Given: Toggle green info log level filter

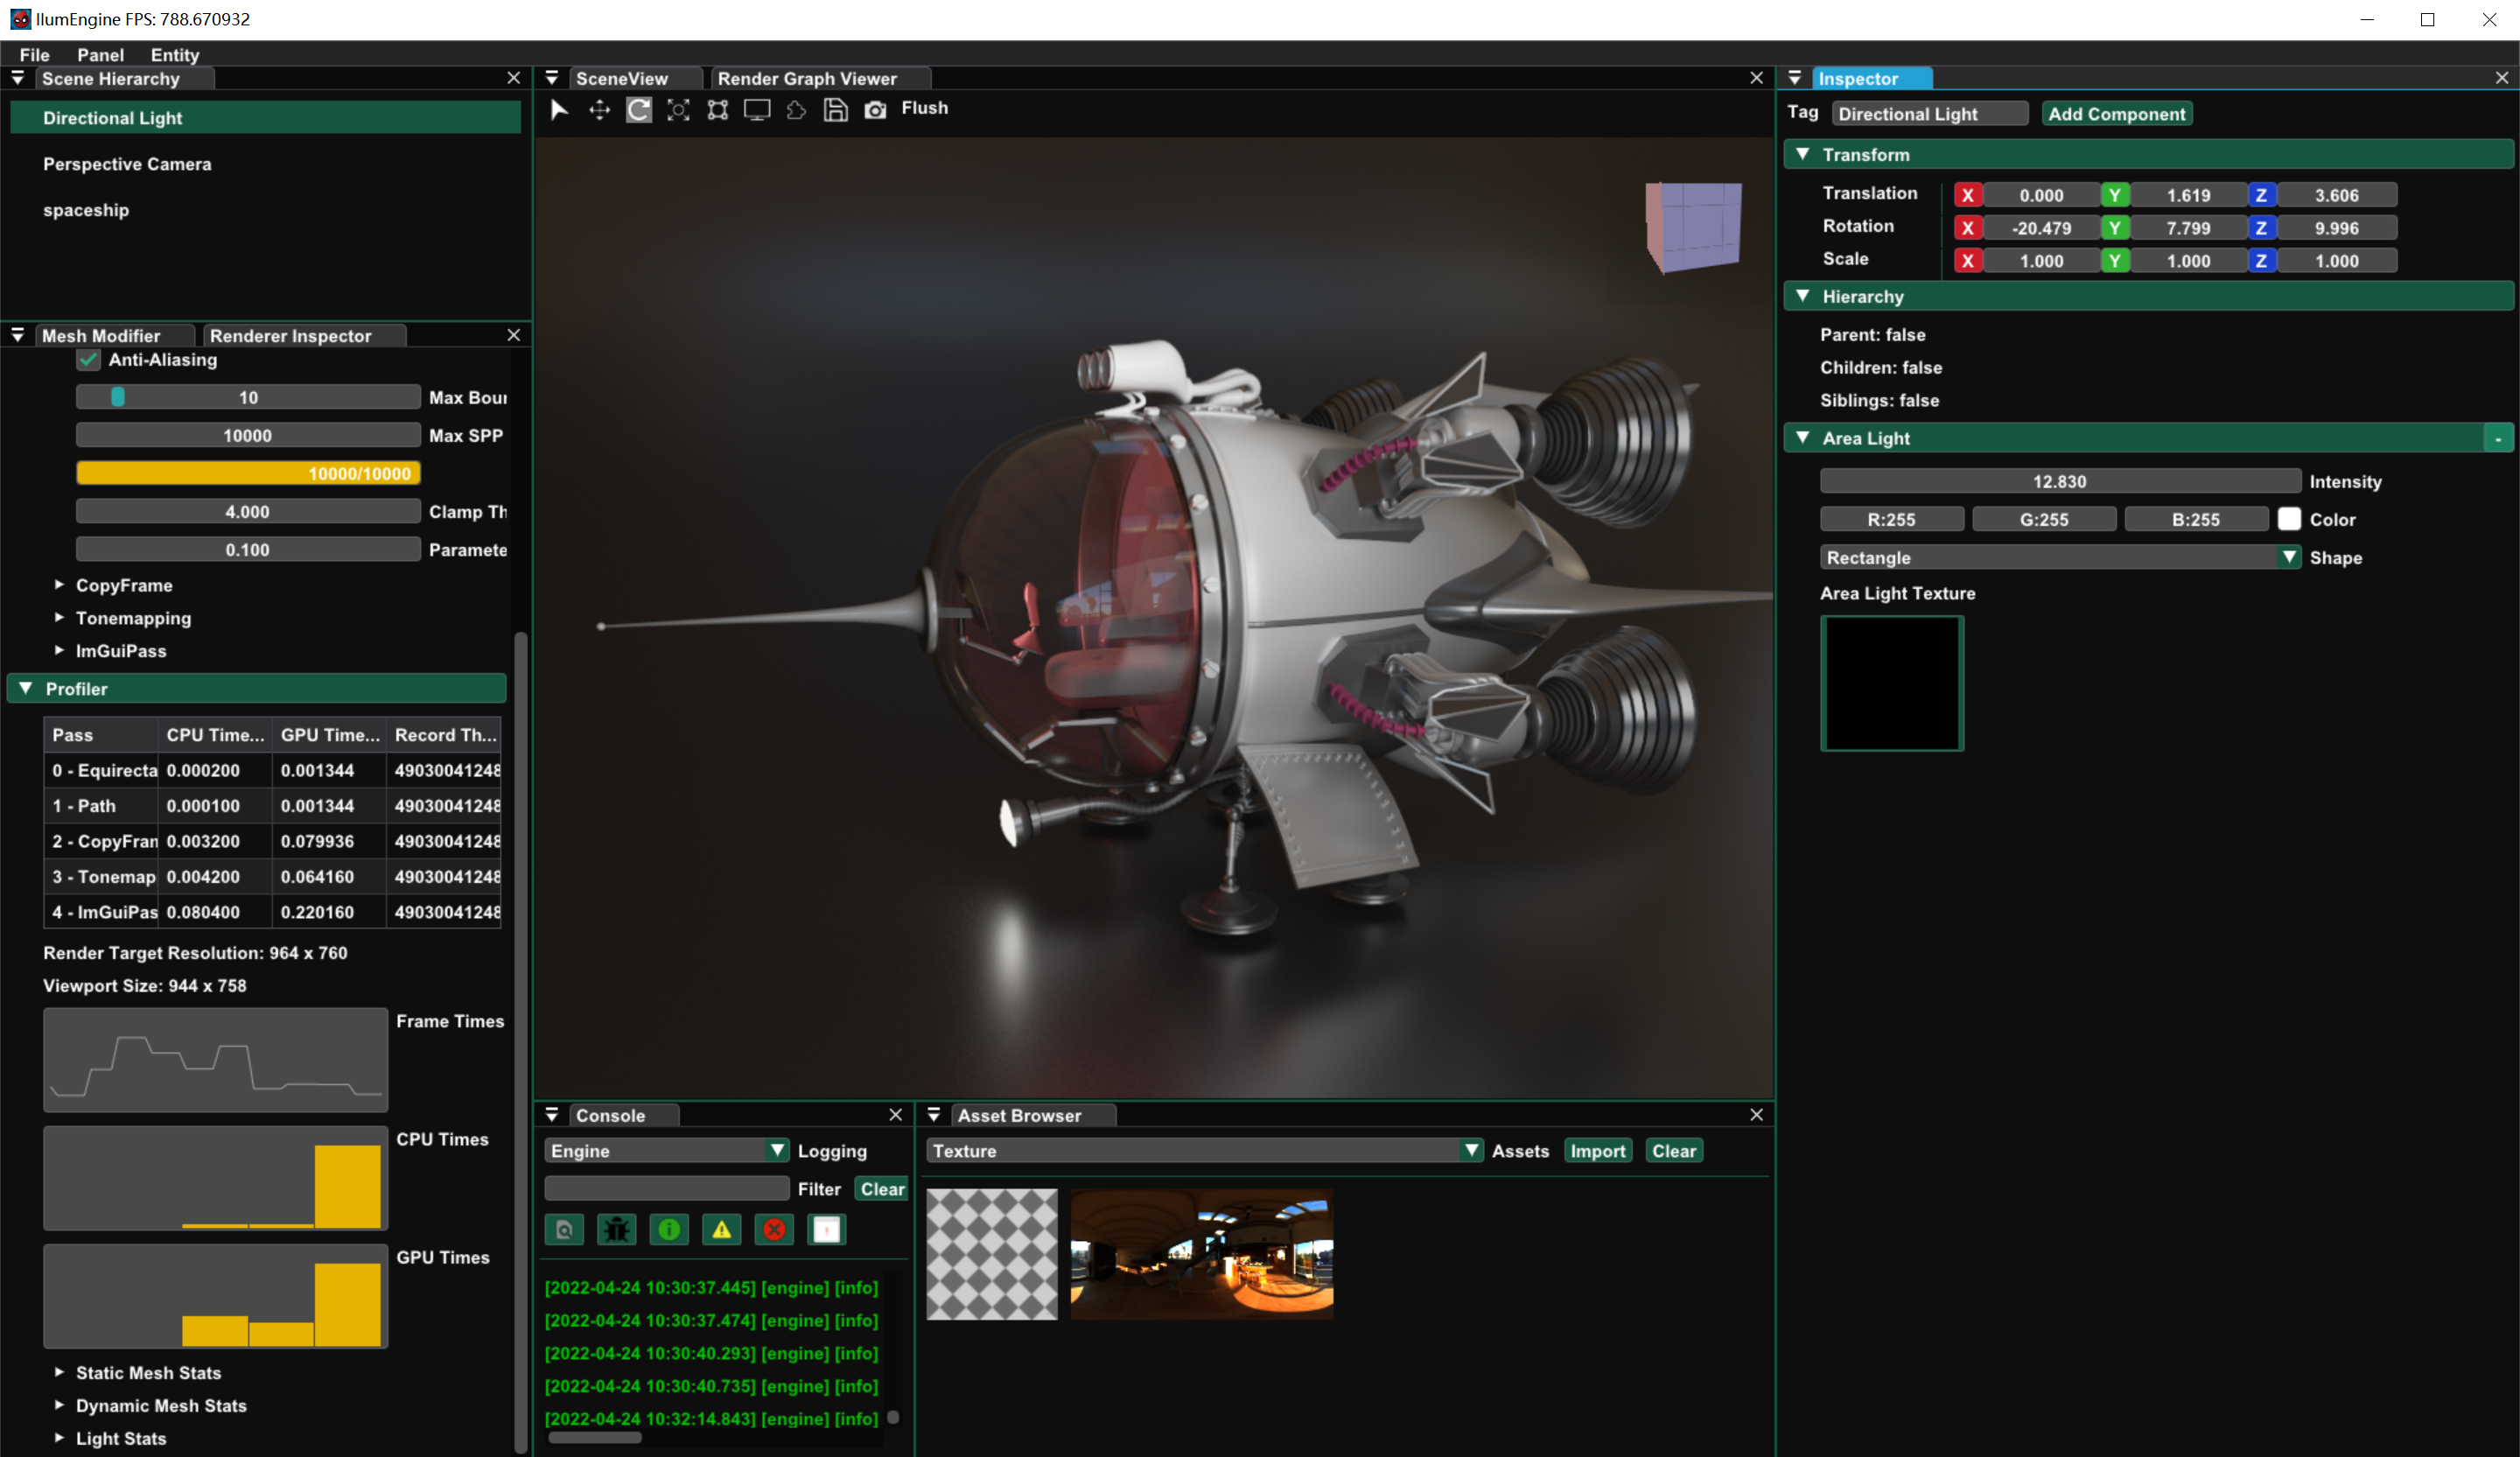Looking at the screenshot, I should click(x=669, y=1229).
